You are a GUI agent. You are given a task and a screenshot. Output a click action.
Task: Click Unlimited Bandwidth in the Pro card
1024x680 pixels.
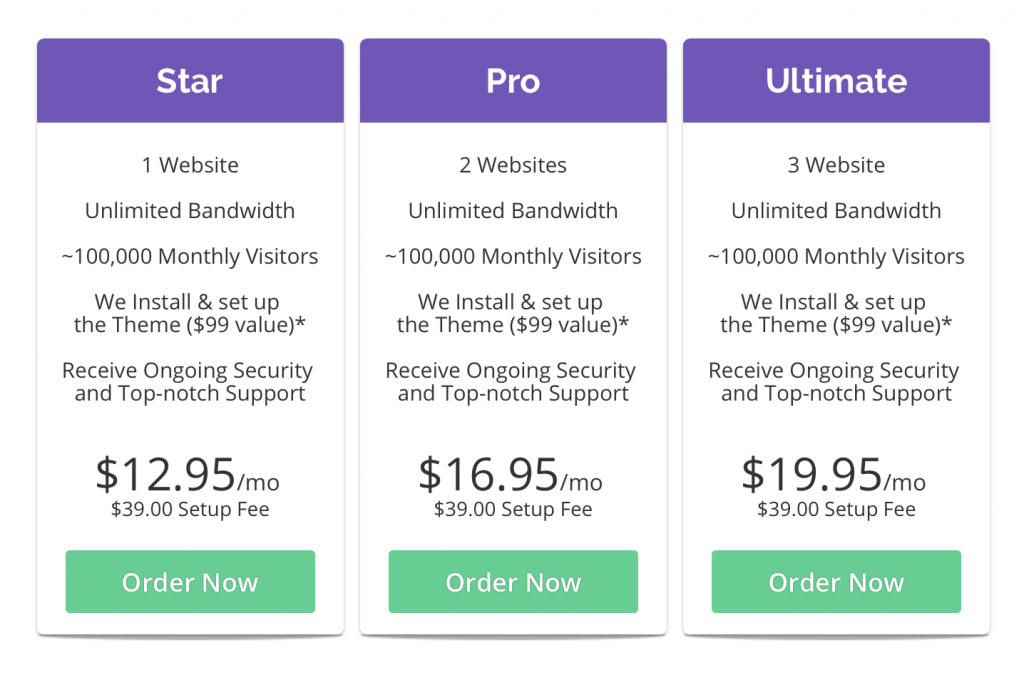tap(513, 210)
